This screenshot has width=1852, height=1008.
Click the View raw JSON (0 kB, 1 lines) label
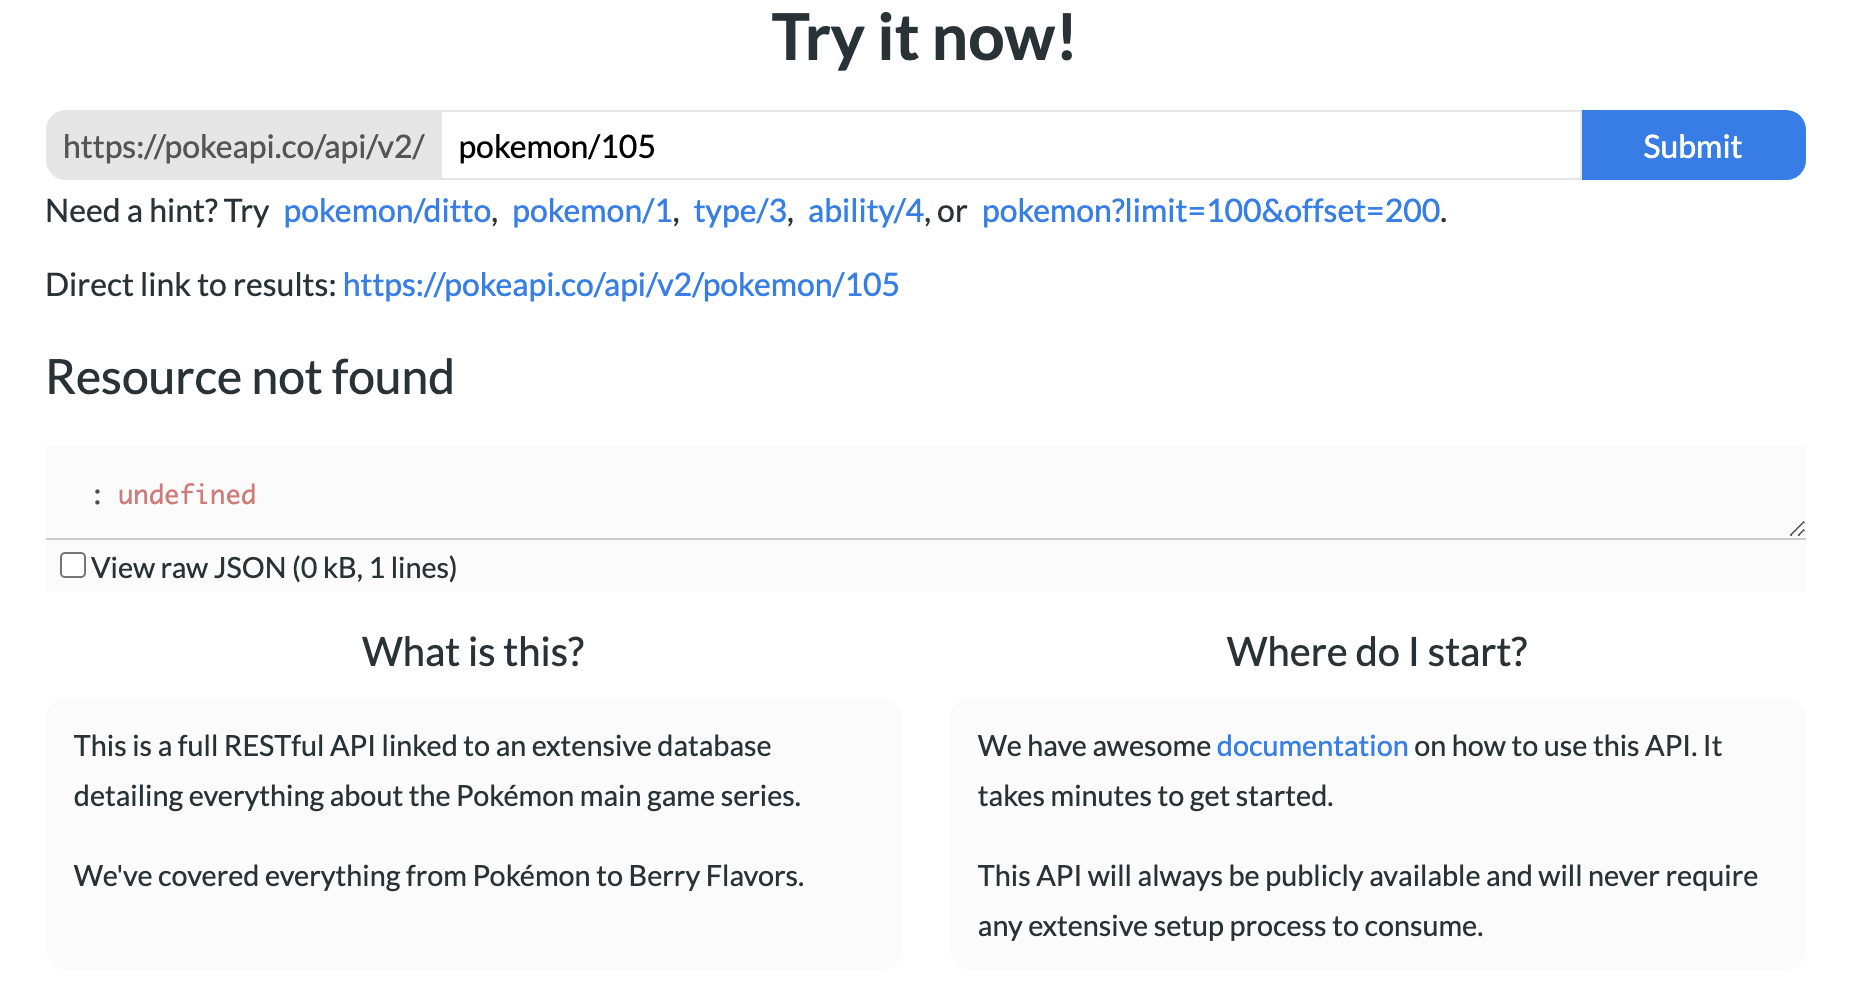tap(274, 568)
